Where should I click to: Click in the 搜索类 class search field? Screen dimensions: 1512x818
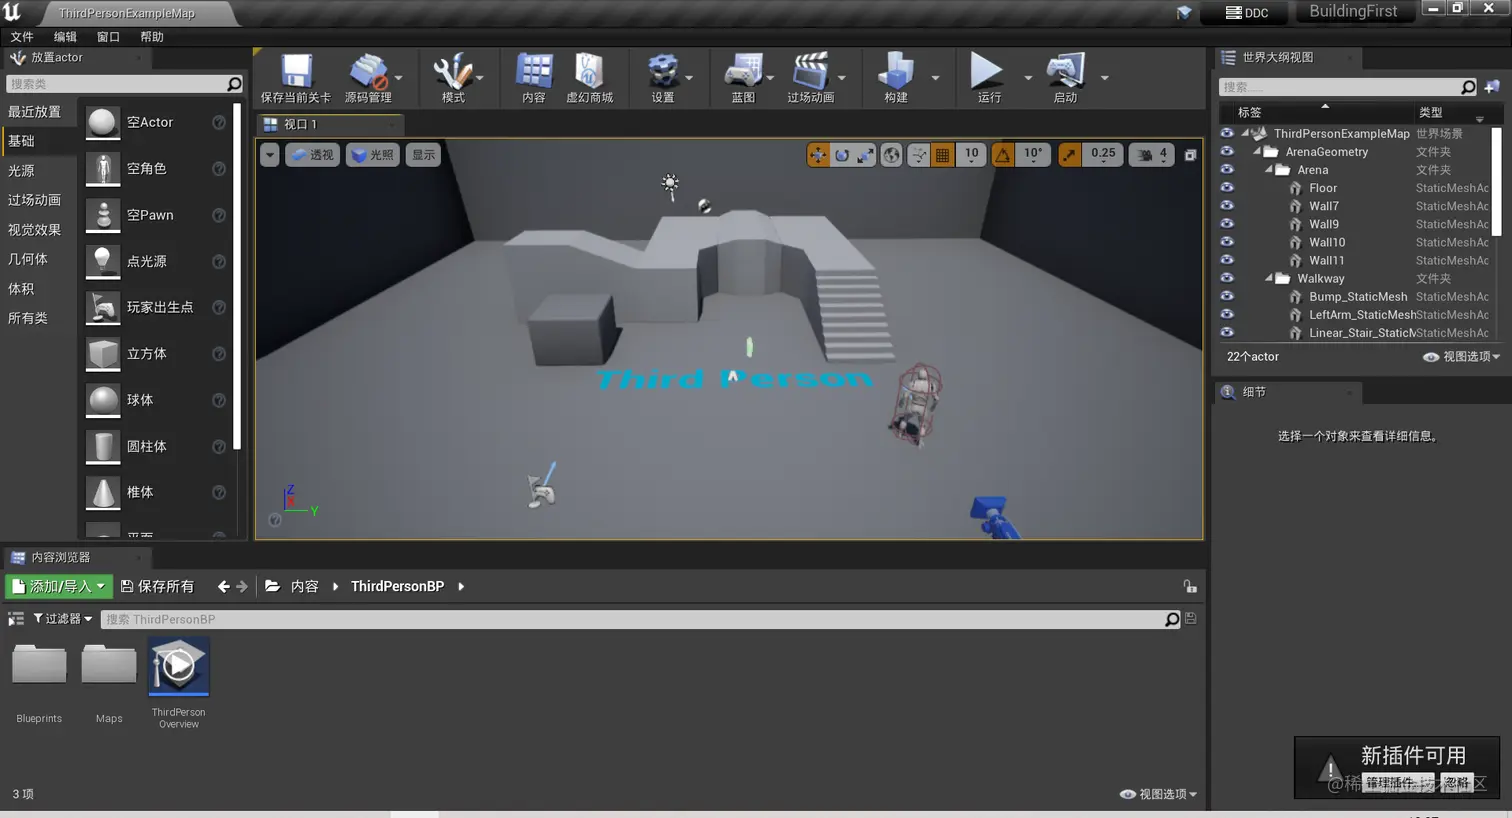click(x=116, y=84)
